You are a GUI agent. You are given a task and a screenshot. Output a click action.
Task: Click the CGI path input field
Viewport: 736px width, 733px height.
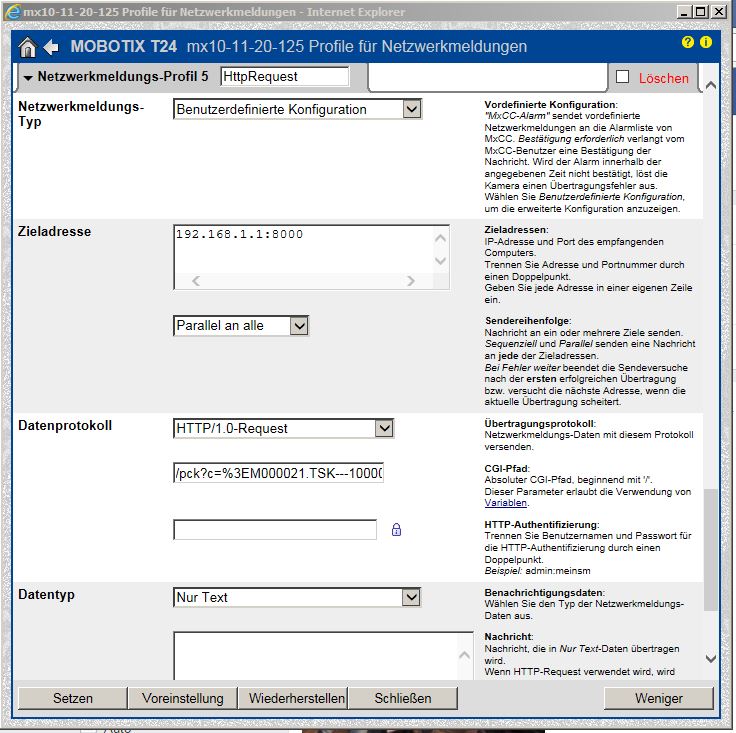click(278, 472)
